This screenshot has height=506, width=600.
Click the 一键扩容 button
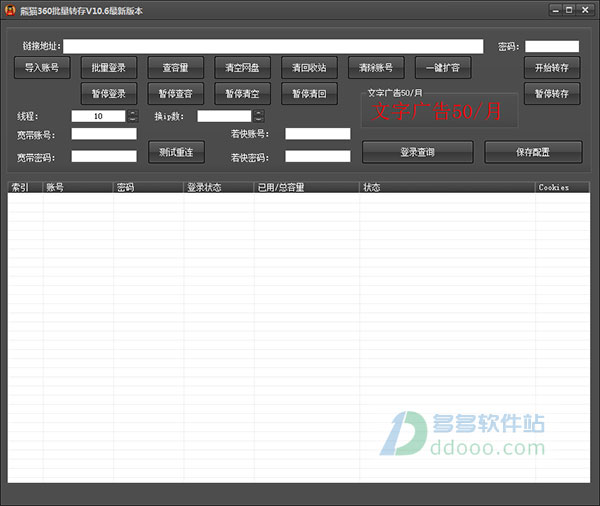443,68
